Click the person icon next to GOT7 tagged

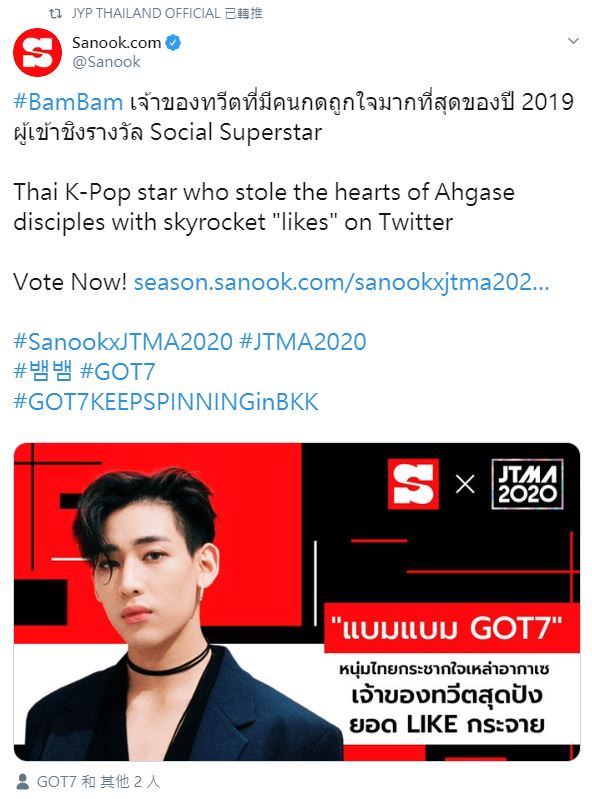point(22,781)
